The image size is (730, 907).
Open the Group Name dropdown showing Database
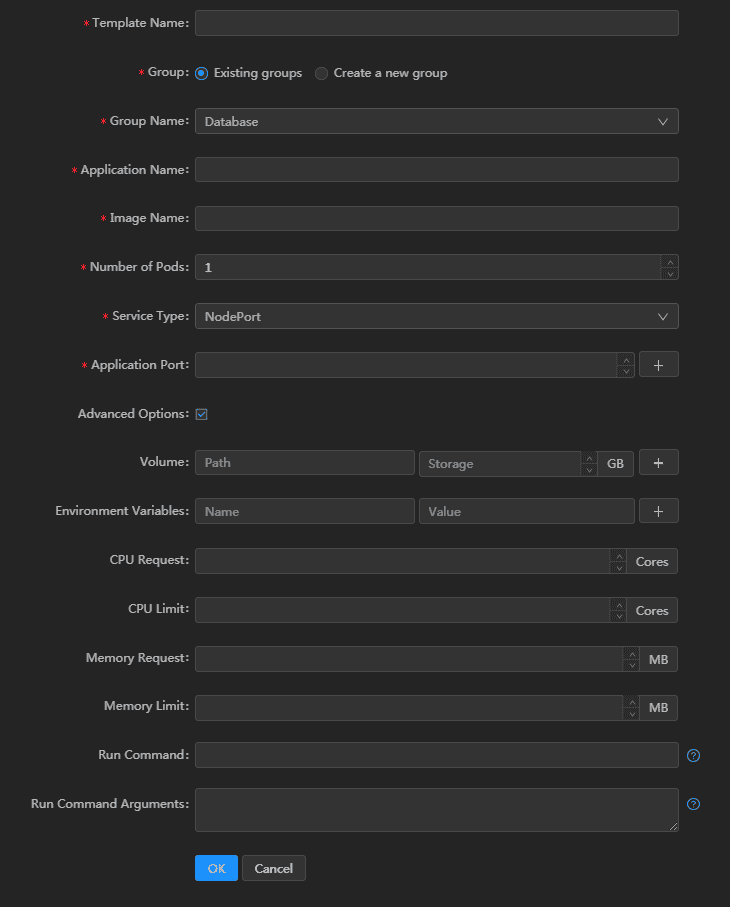[437, 121]
